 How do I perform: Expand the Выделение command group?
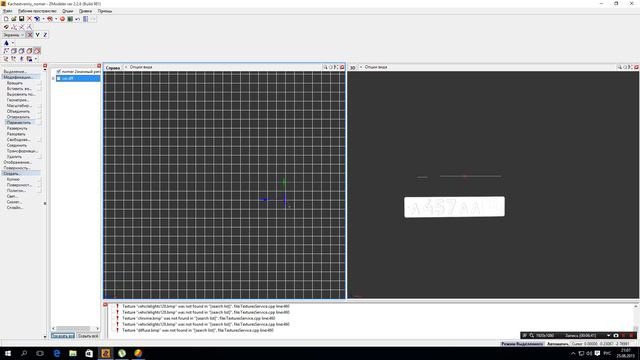(15, 71)
